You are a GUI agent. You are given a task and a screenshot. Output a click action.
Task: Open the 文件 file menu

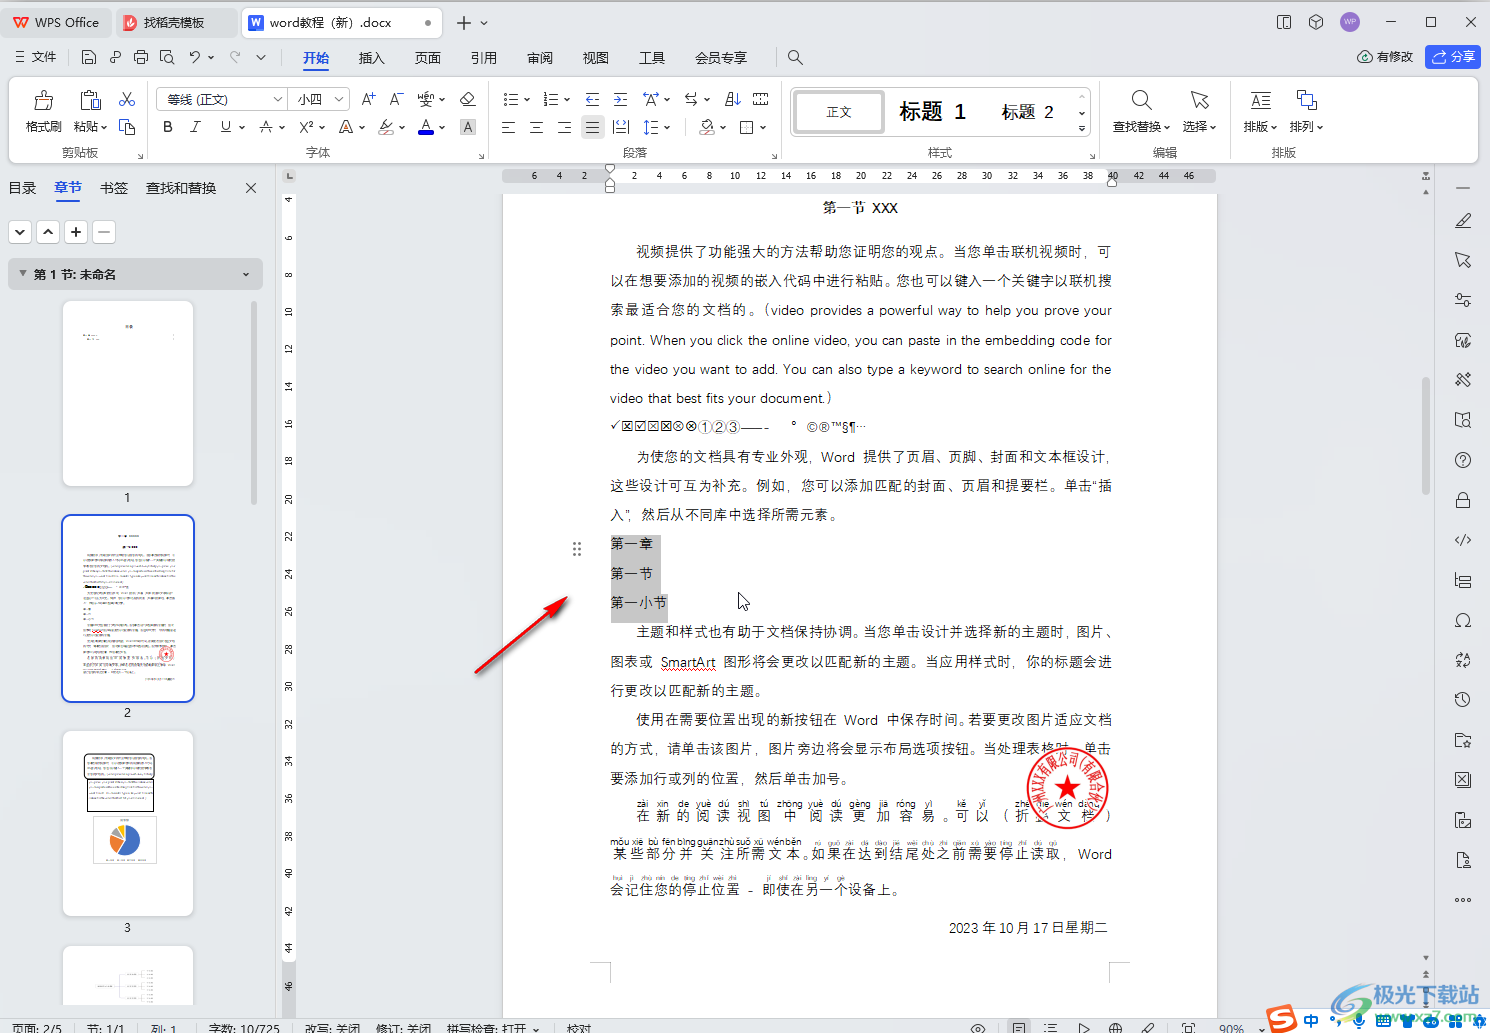click(36, 57)
